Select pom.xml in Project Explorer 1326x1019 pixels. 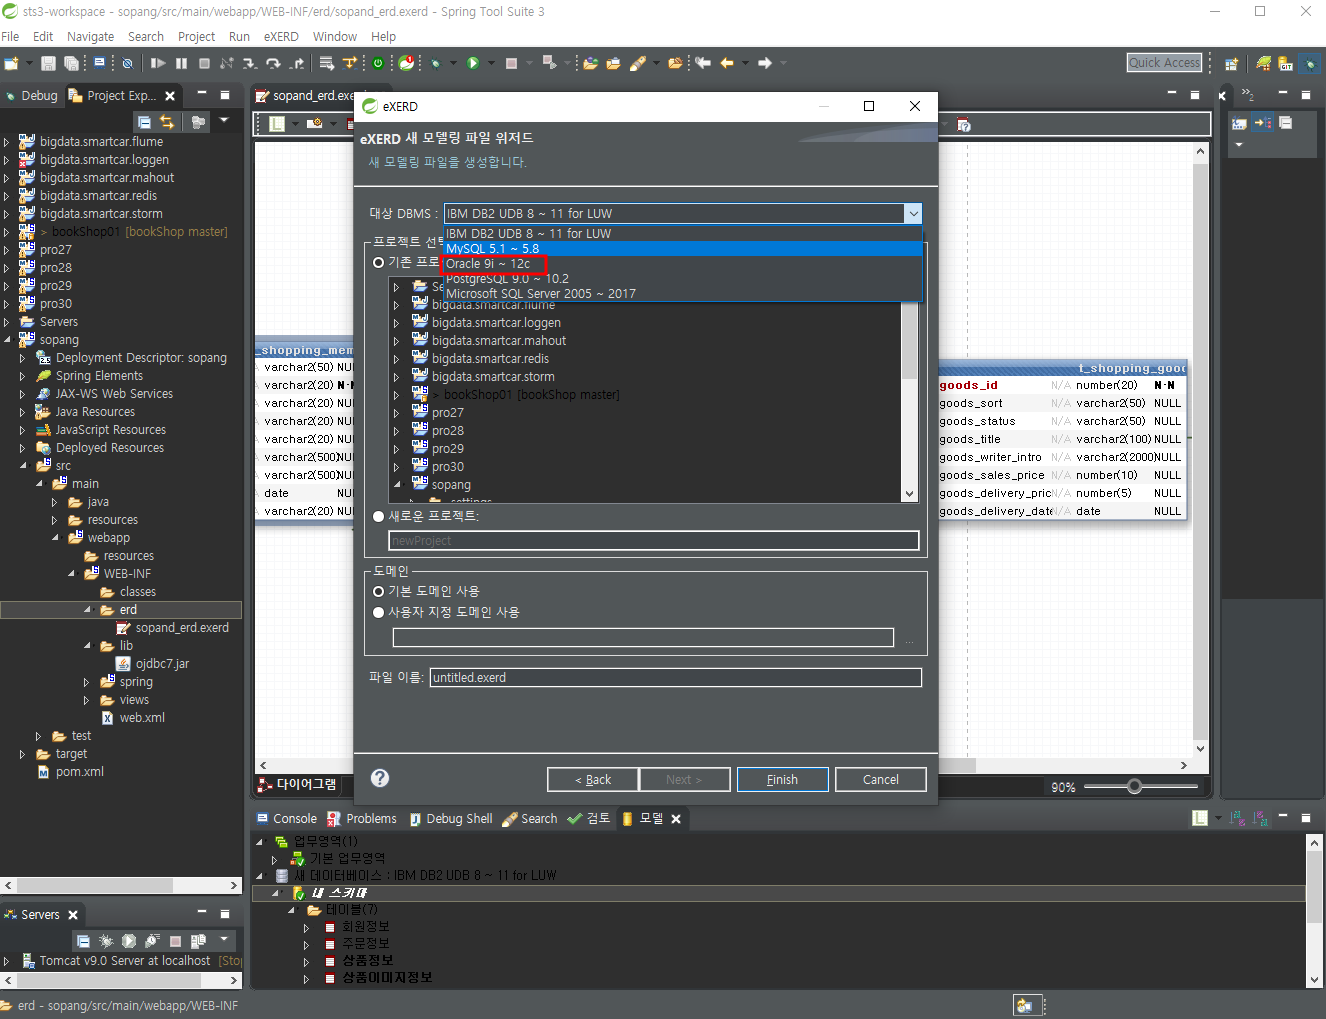click(x=80, y=772)
